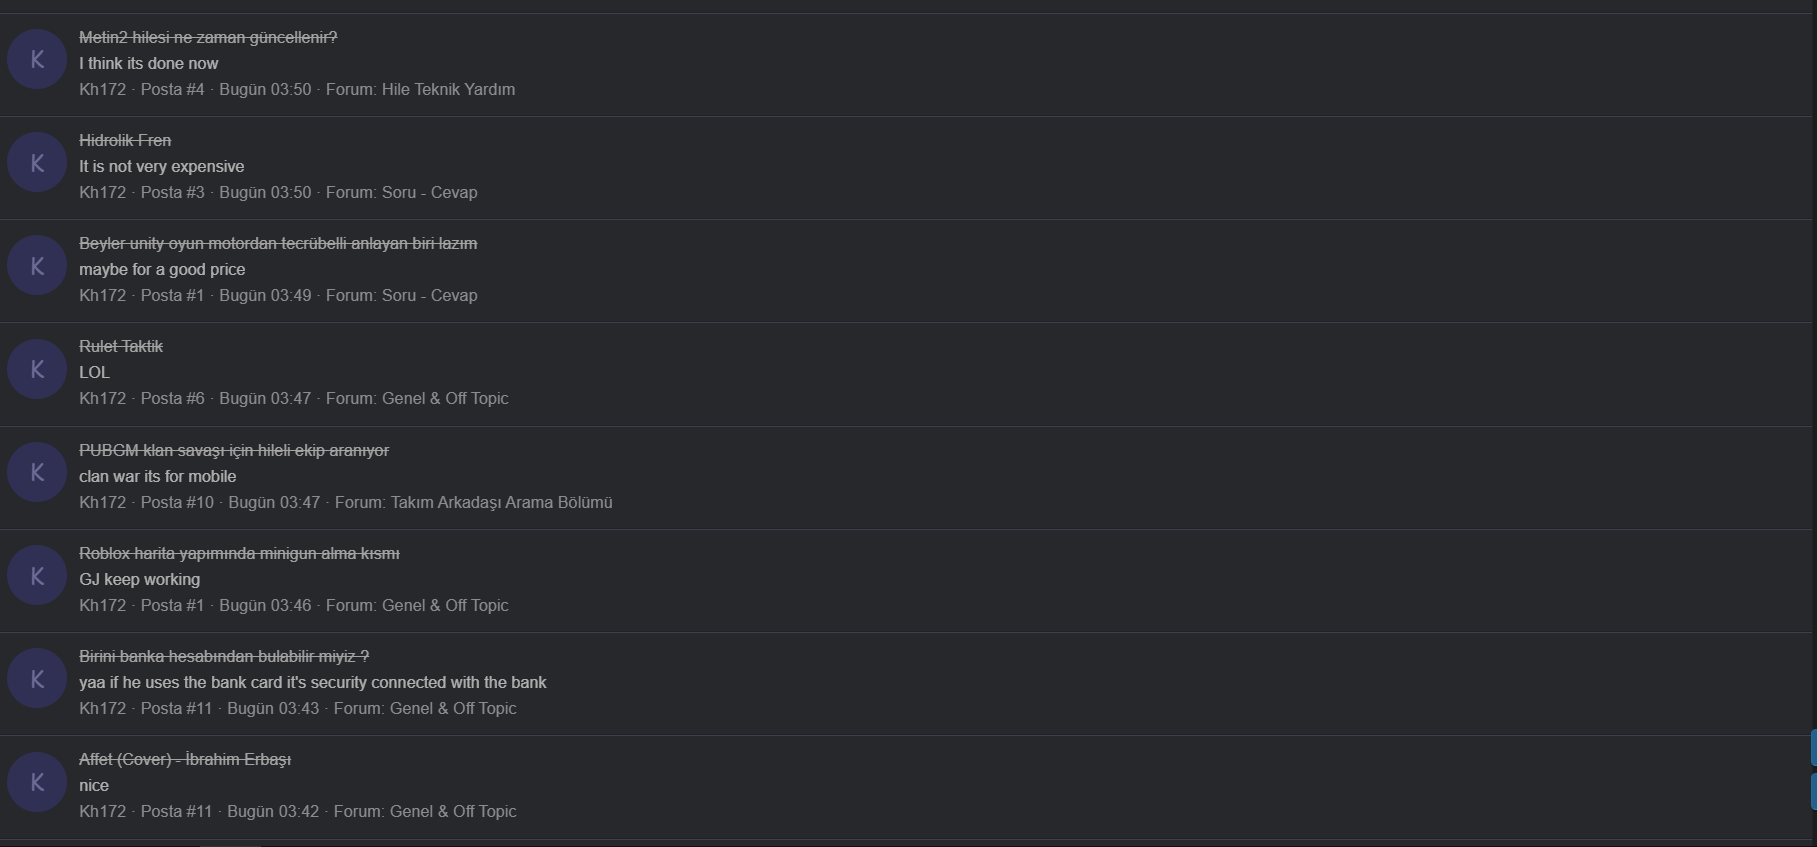Open 'Roblox harita yapımında minigun' thread
Image resolution: width=1817 pixels, height=847 pixels.
click(x=239, y=553)
